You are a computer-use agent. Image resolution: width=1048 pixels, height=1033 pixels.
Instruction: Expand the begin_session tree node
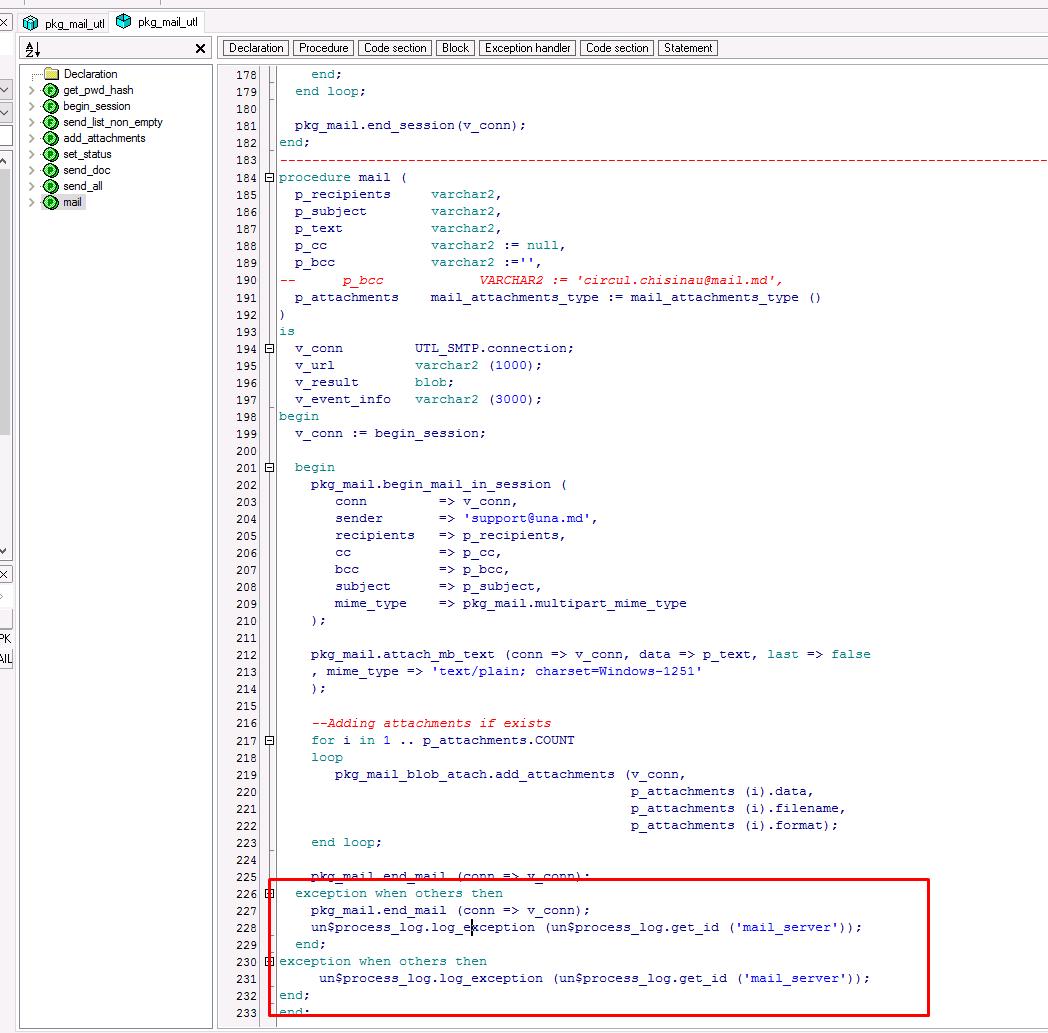(x=31, y=106)
